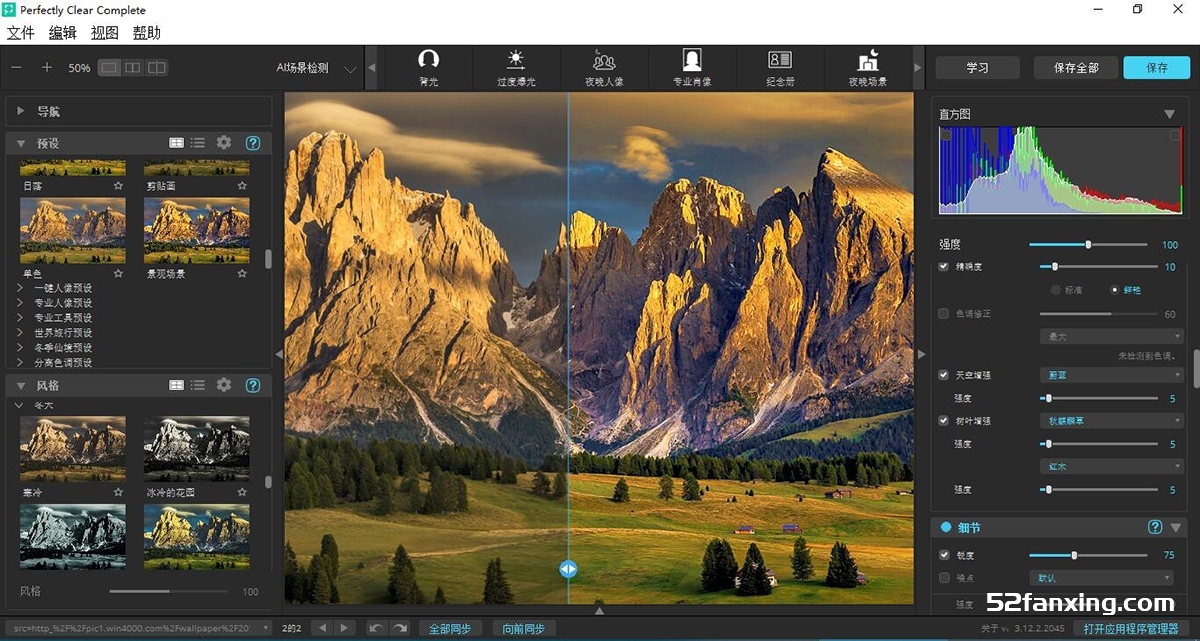The image size is (1200, 641).
Task: Favorite the 景观场景 preset star
Action: 242,273
